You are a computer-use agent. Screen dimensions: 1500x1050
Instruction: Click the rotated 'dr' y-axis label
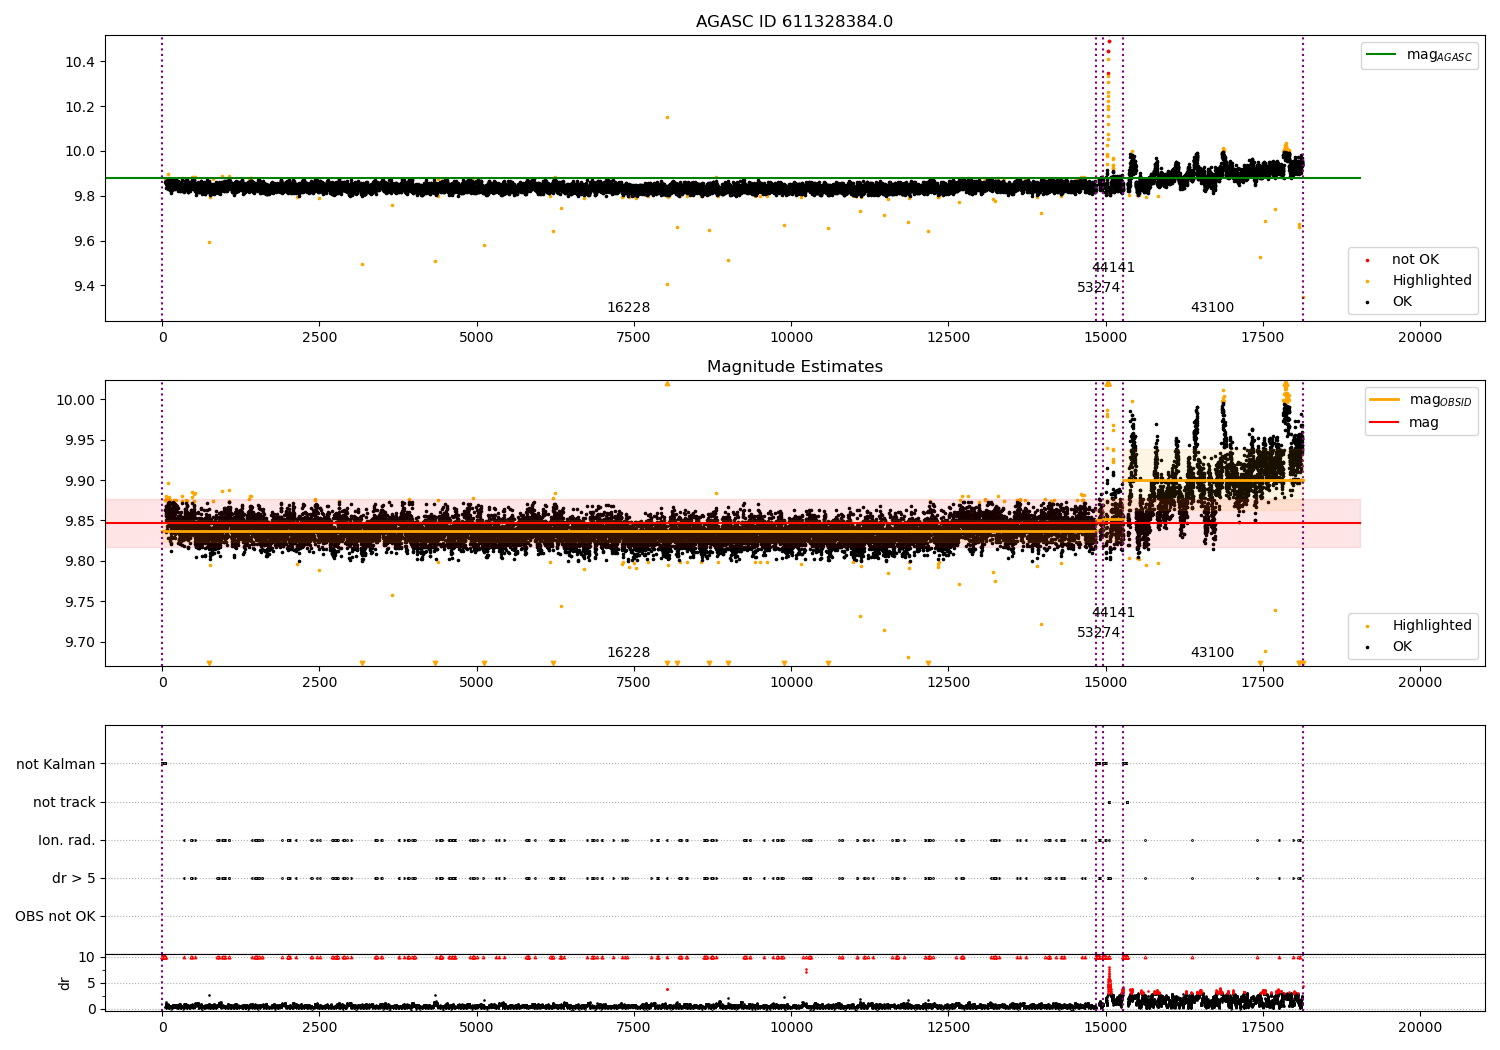[x=65, y=984]
